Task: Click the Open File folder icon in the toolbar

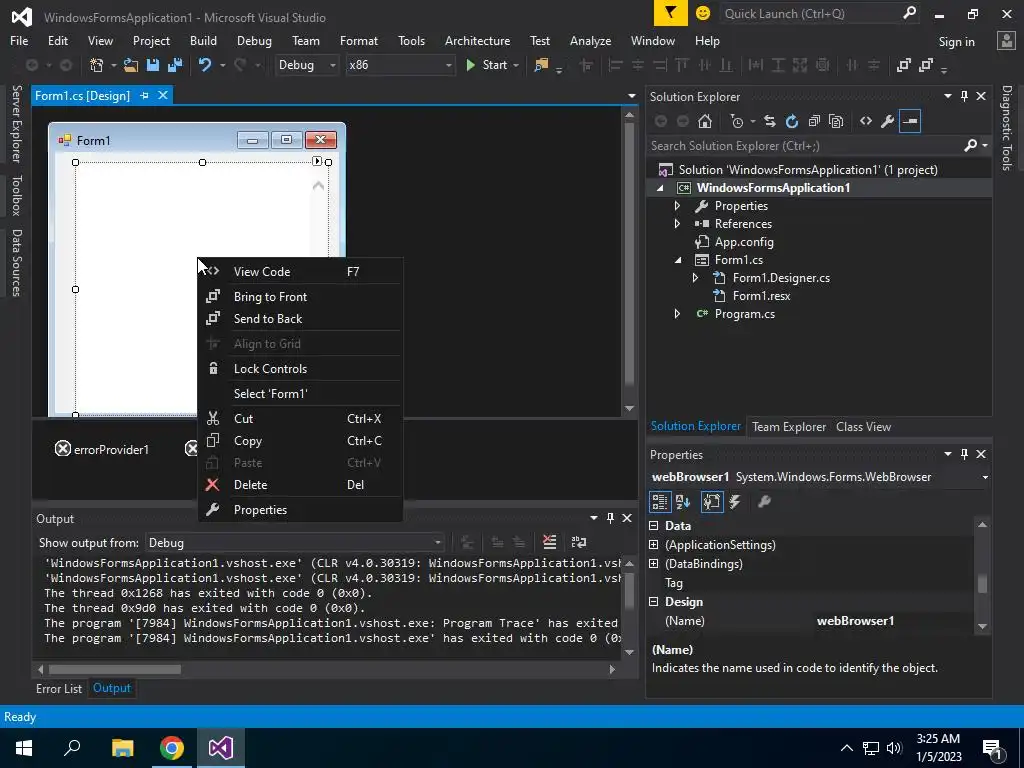Action: [131, 65]
